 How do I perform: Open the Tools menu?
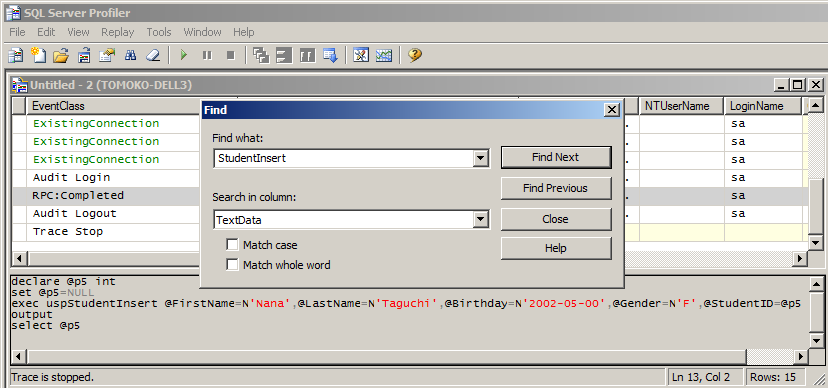coord(159,32)
